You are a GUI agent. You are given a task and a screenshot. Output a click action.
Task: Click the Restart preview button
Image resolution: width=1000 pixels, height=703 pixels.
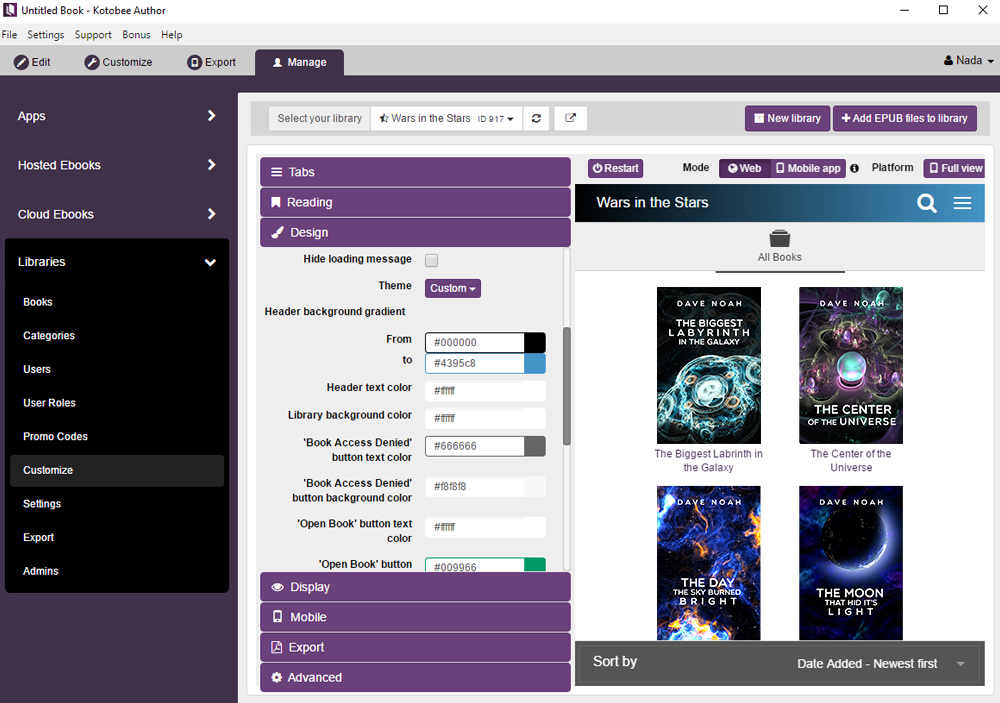(x=615, y=168)
